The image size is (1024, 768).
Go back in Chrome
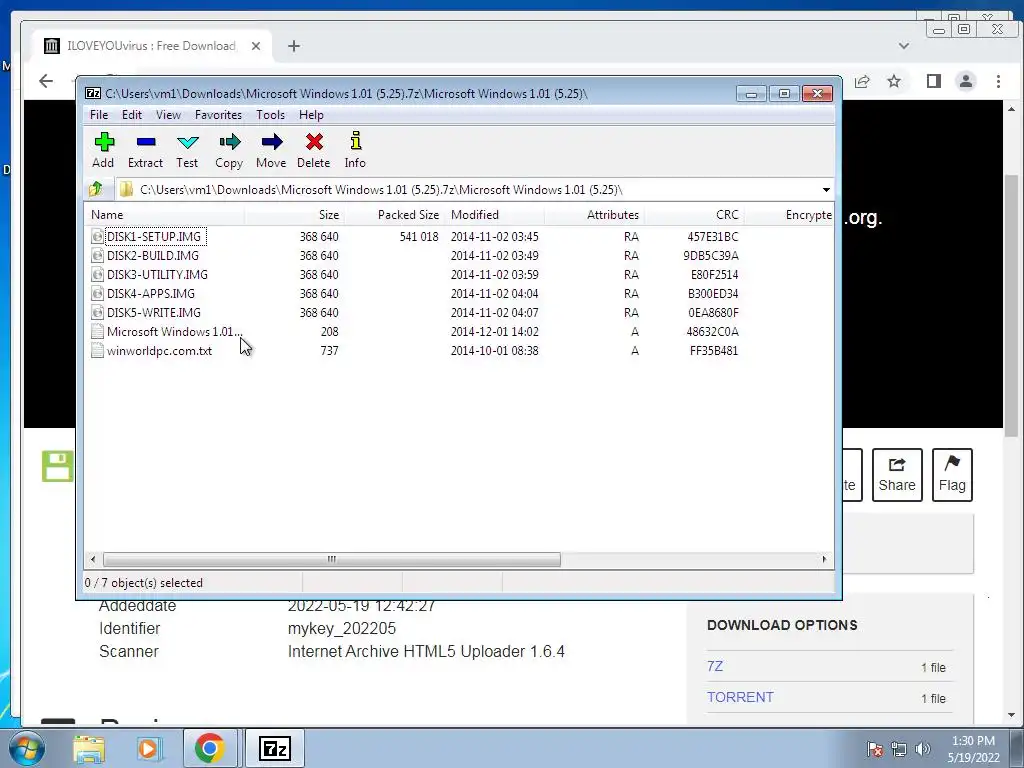pyautogui.click(x=46, y=81)
